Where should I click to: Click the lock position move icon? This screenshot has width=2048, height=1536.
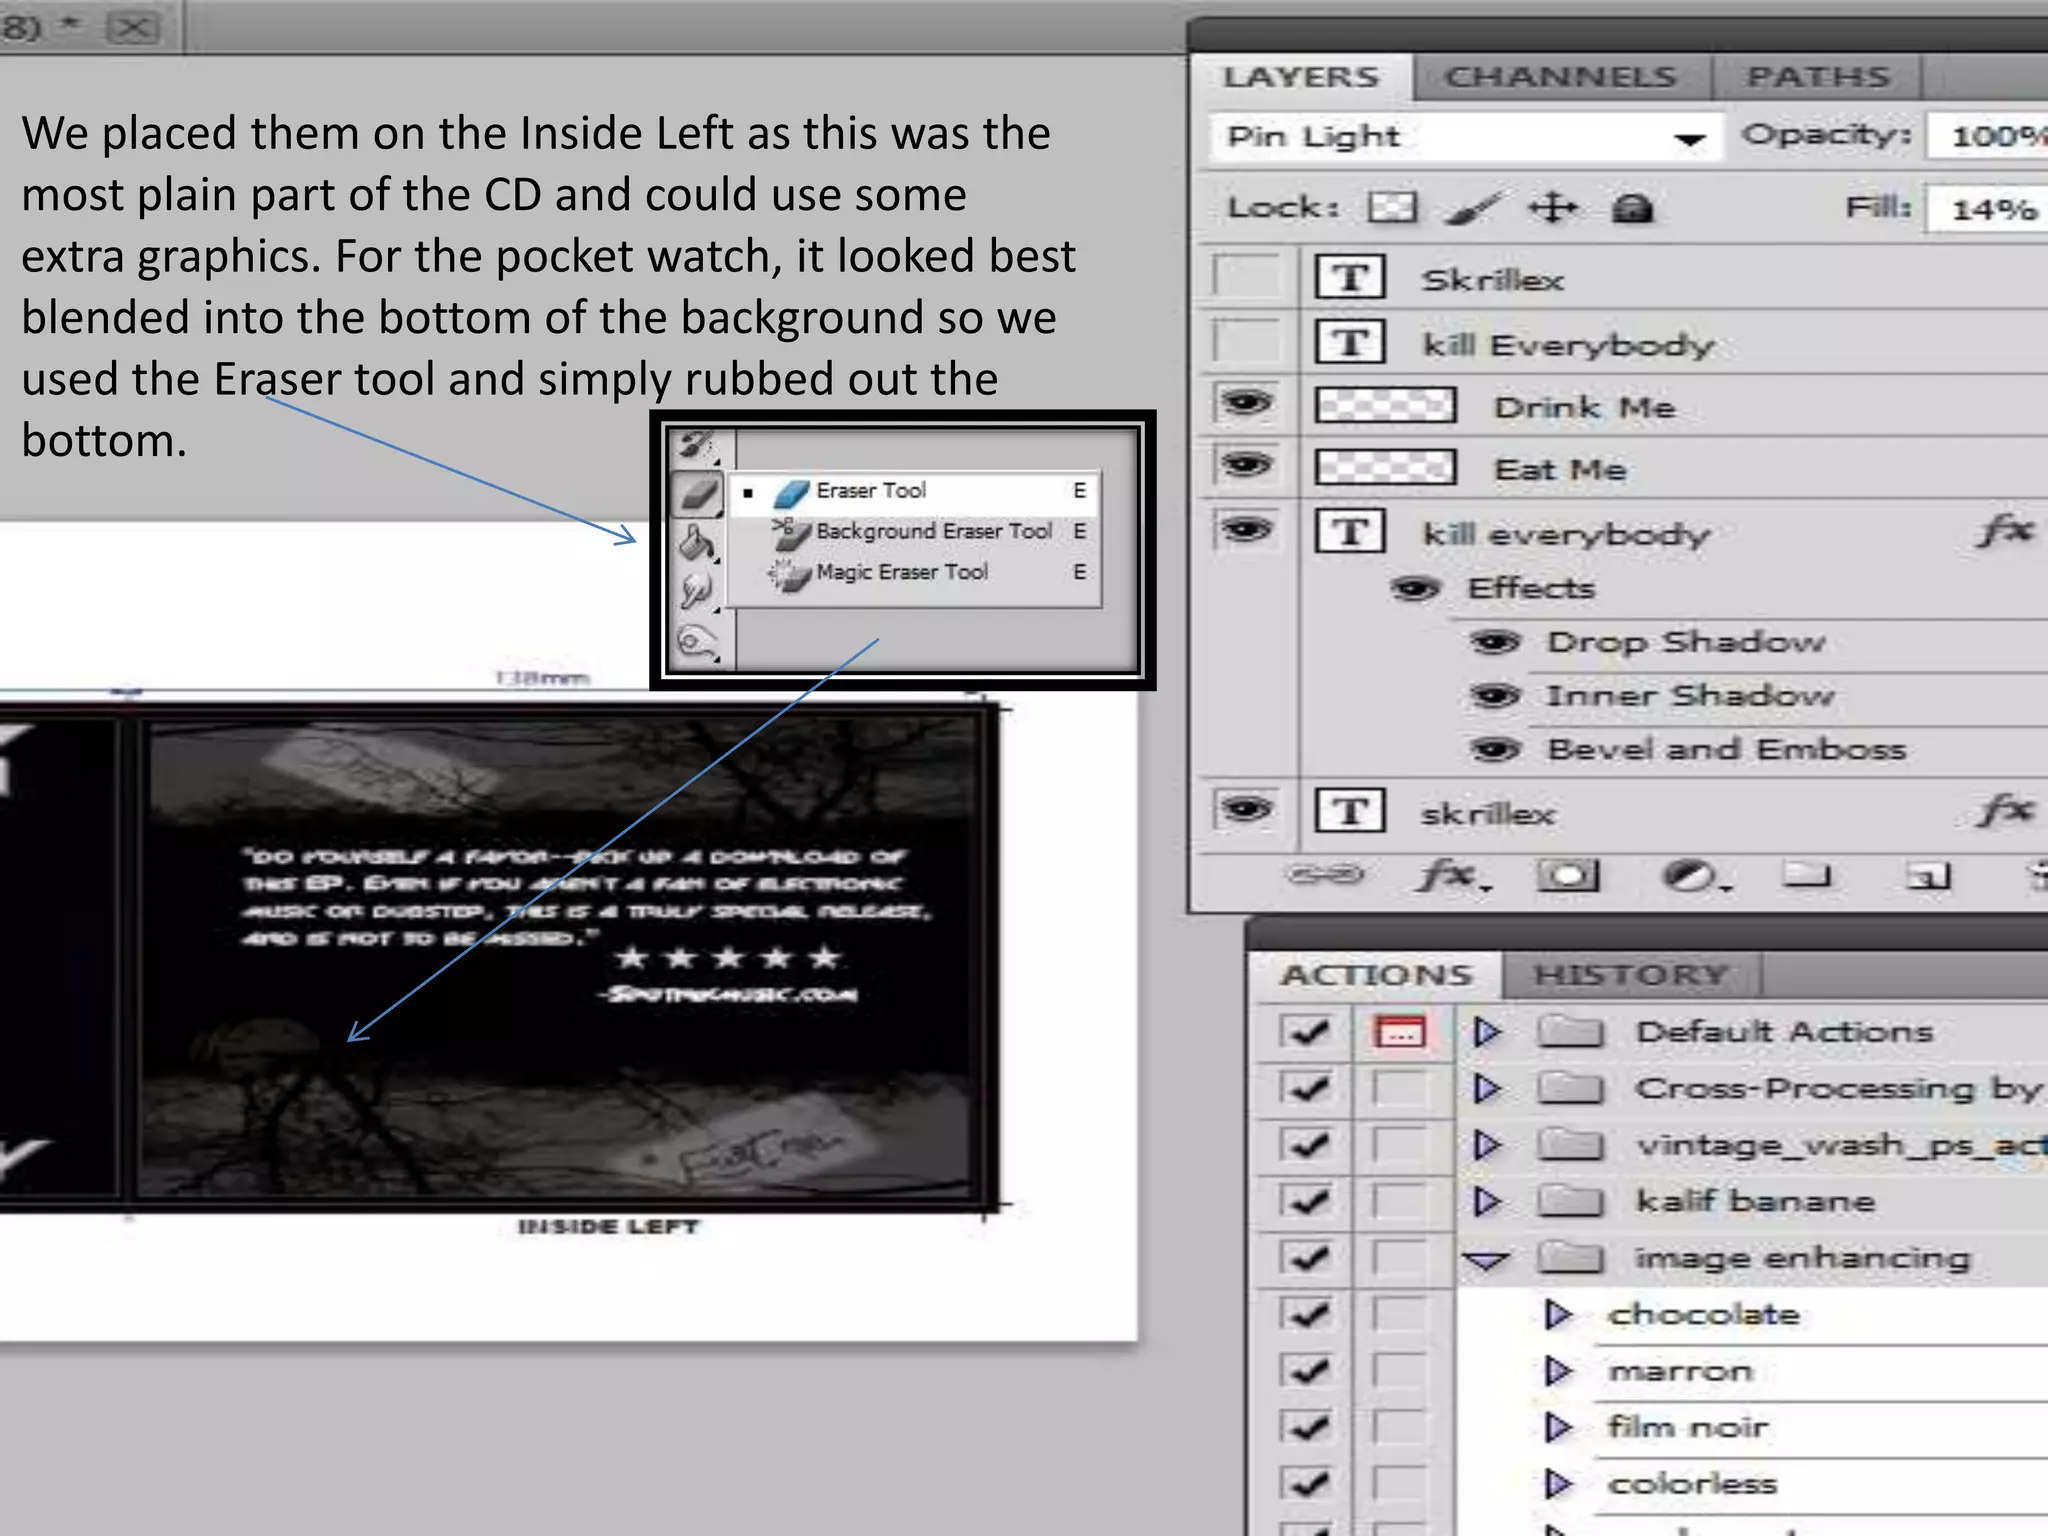click(1552, 208)
